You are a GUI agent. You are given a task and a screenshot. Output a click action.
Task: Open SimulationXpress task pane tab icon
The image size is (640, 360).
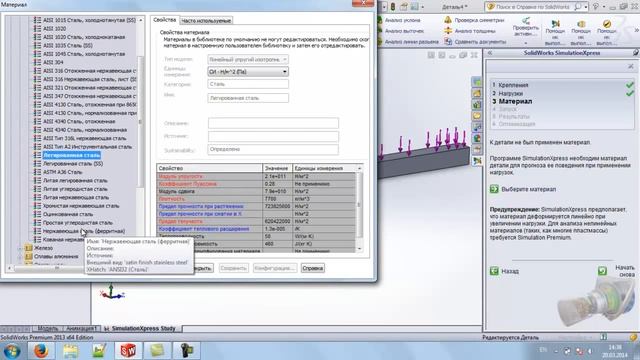click(x=477, y=161)
